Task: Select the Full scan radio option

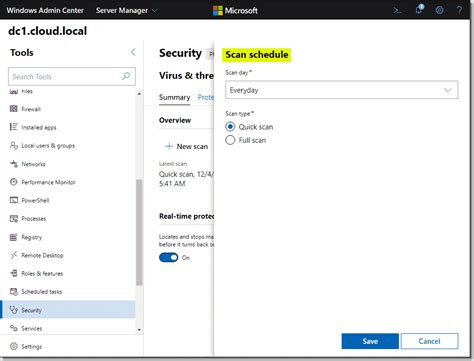Action: (246, 140)
